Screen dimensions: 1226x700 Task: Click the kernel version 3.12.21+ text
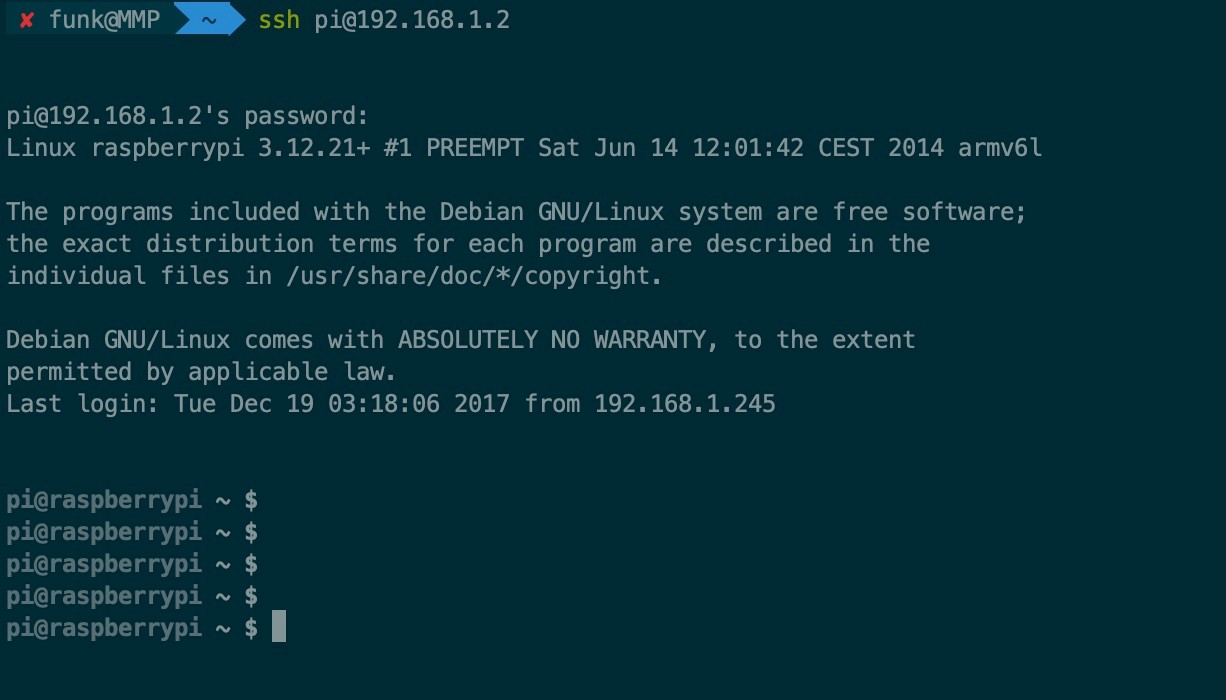pyautogui.click(x=314, y=148)
